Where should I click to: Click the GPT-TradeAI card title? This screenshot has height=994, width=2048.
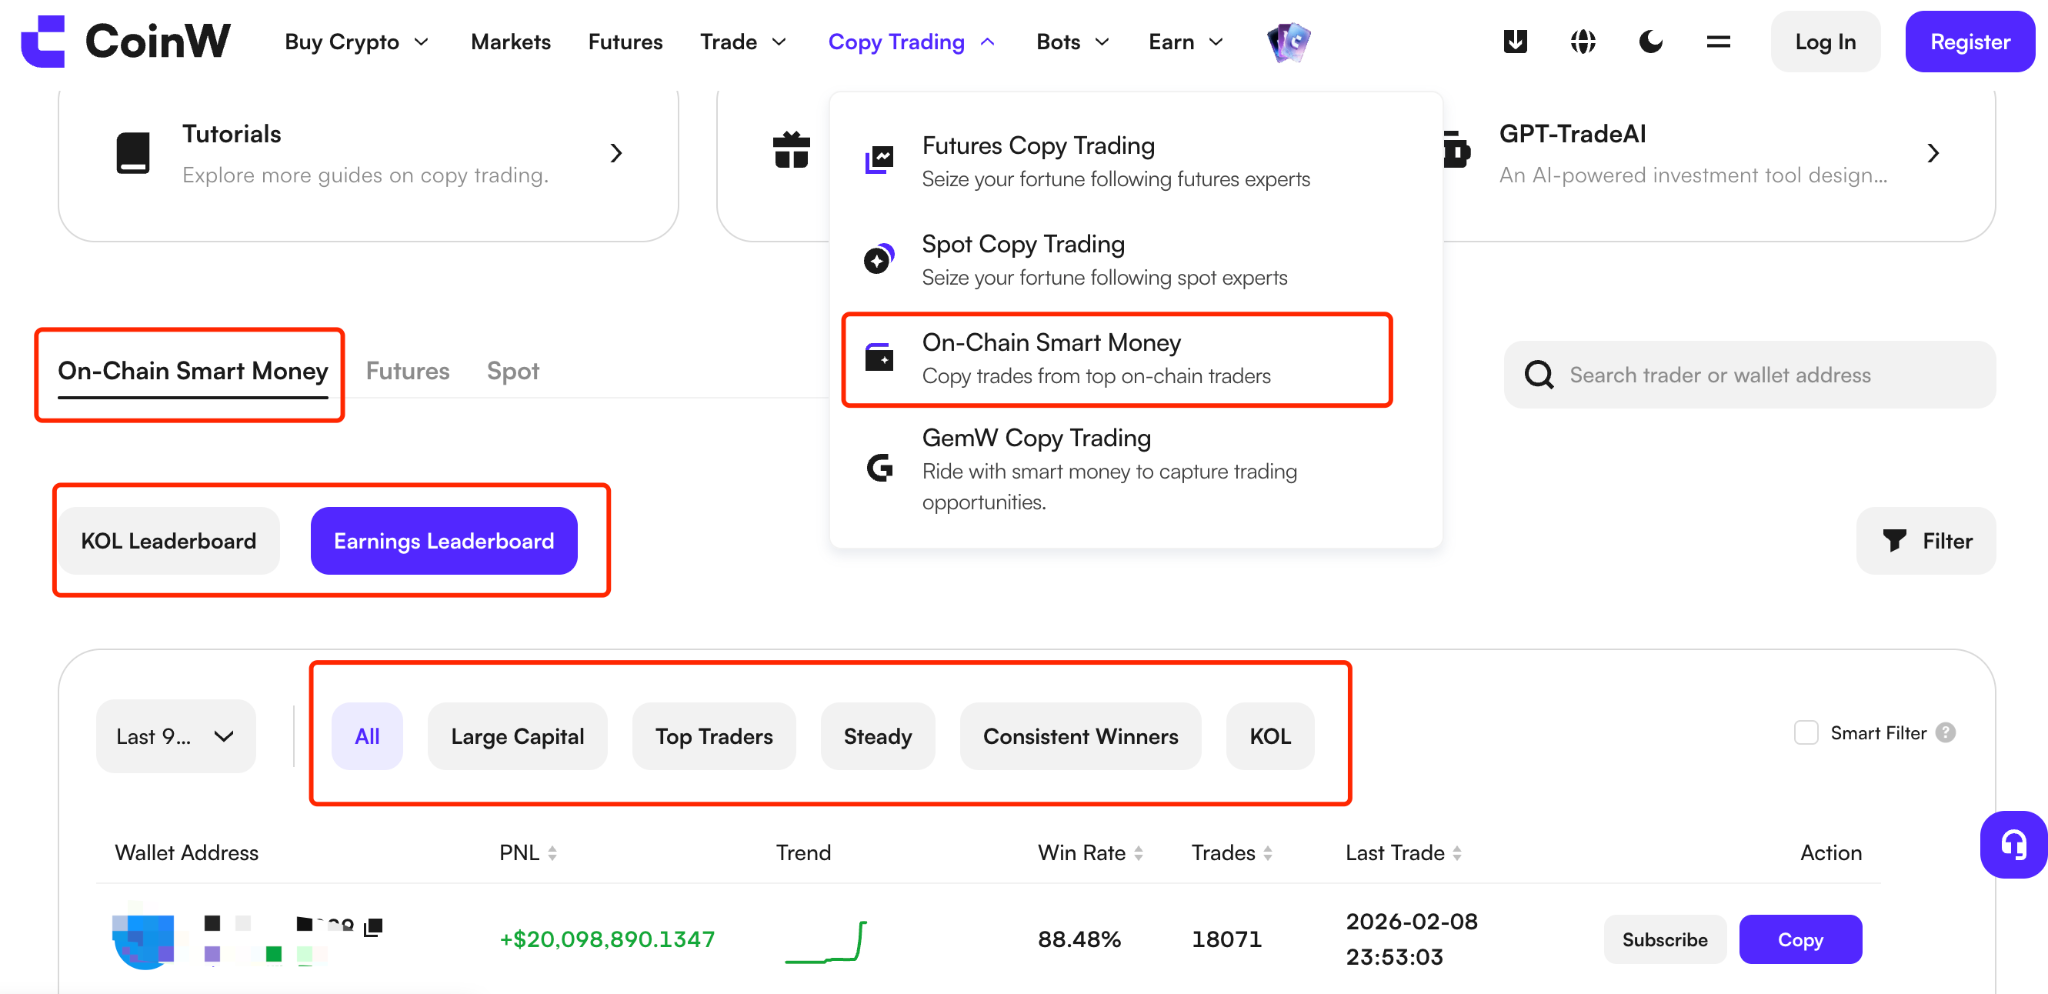(x=1572, y=134)
